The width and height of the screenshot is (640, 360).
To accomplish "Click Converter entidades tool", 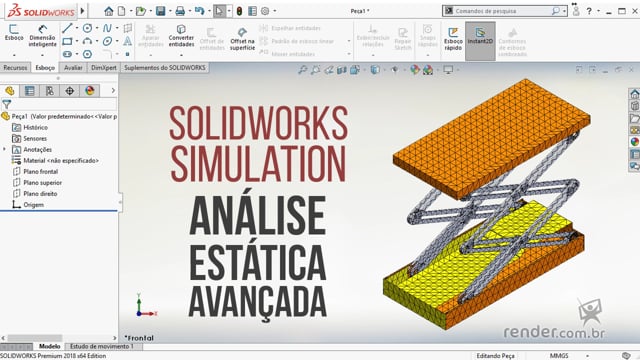I will pyautogui.click(x=181, y=36).
